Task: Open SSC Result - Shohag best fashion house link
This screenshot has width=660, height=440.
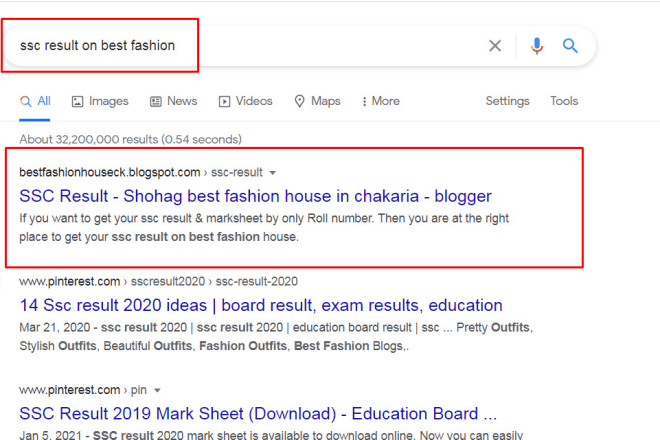Action: 255,196
